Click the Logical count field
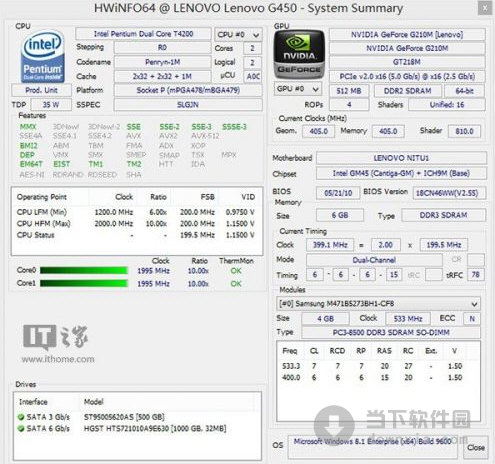 pos(252,62)
